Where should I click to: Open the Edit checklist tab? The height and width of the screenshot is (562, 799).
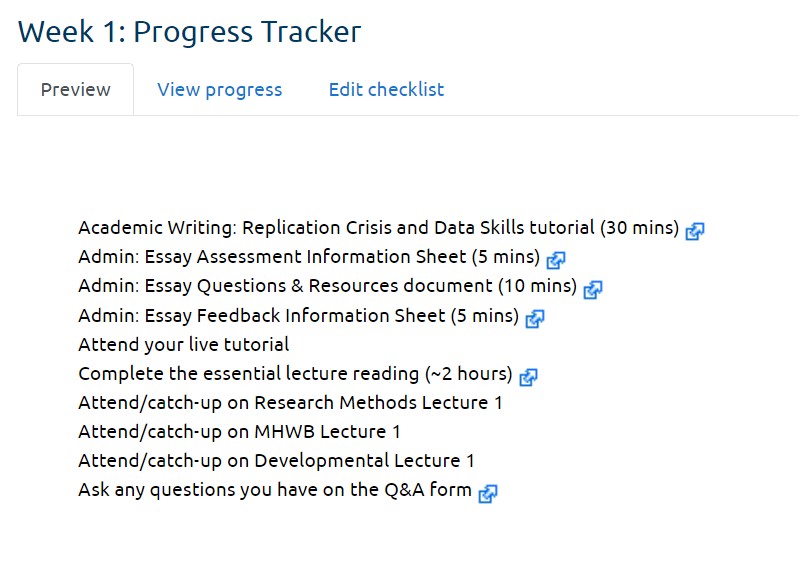(386, 90)
